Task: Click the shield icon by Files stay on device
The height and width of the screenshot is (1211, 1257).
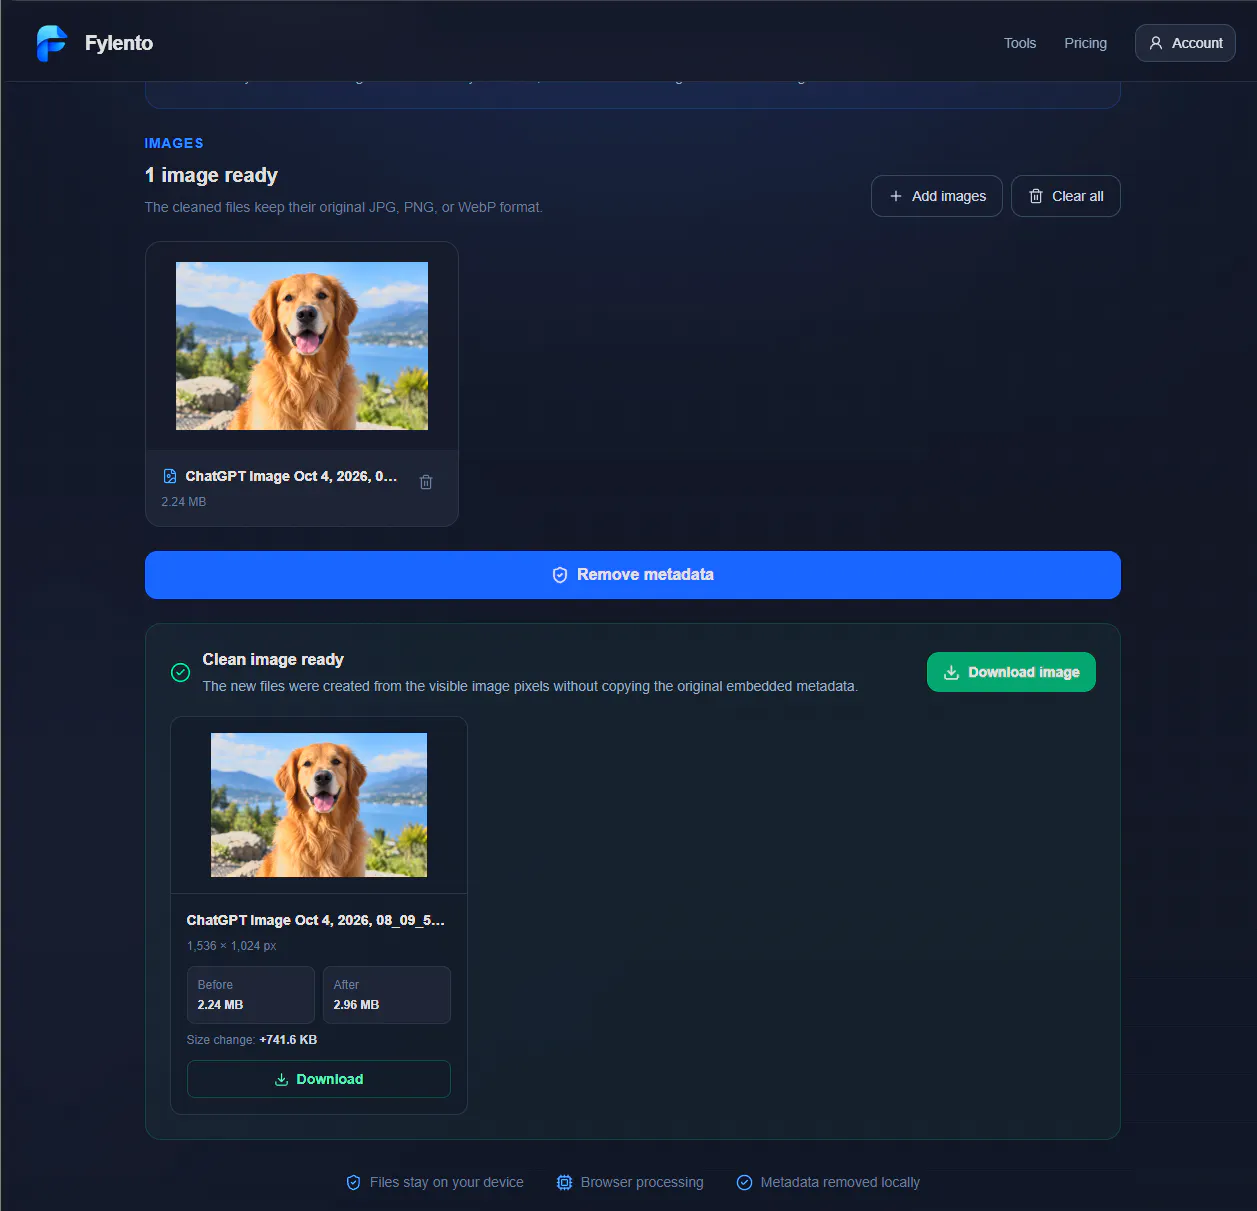Action: coord(353,1182)
